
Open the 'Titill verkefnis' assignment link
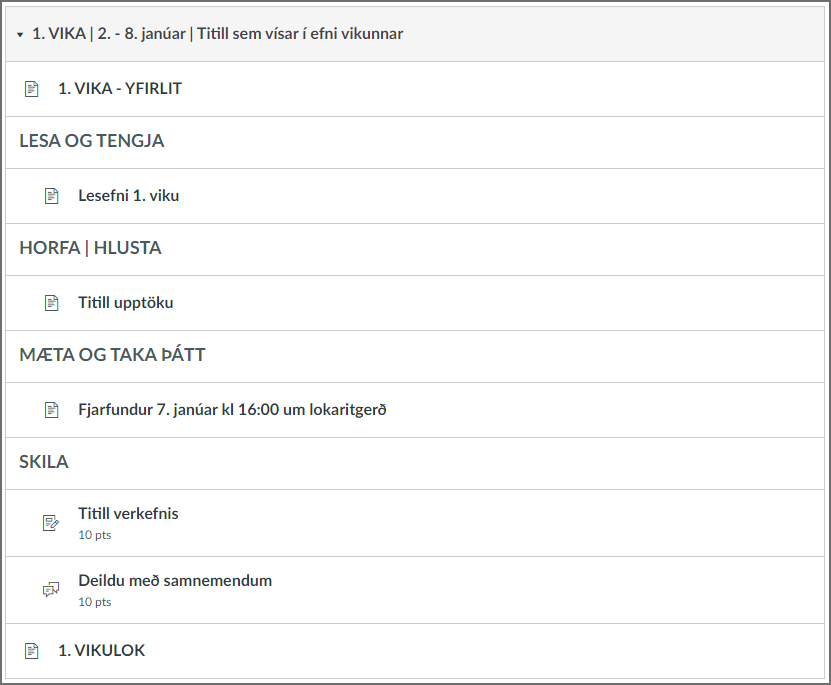pyautogui.click(x=128, y=513)
